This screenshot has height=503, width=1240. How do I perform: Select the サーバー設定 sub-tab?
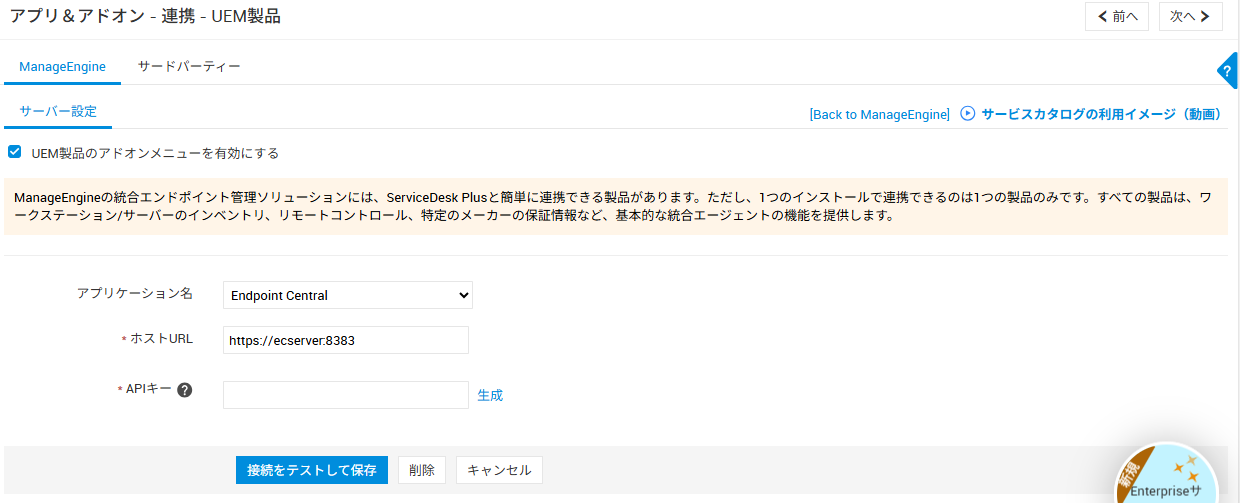pos(58,112)
